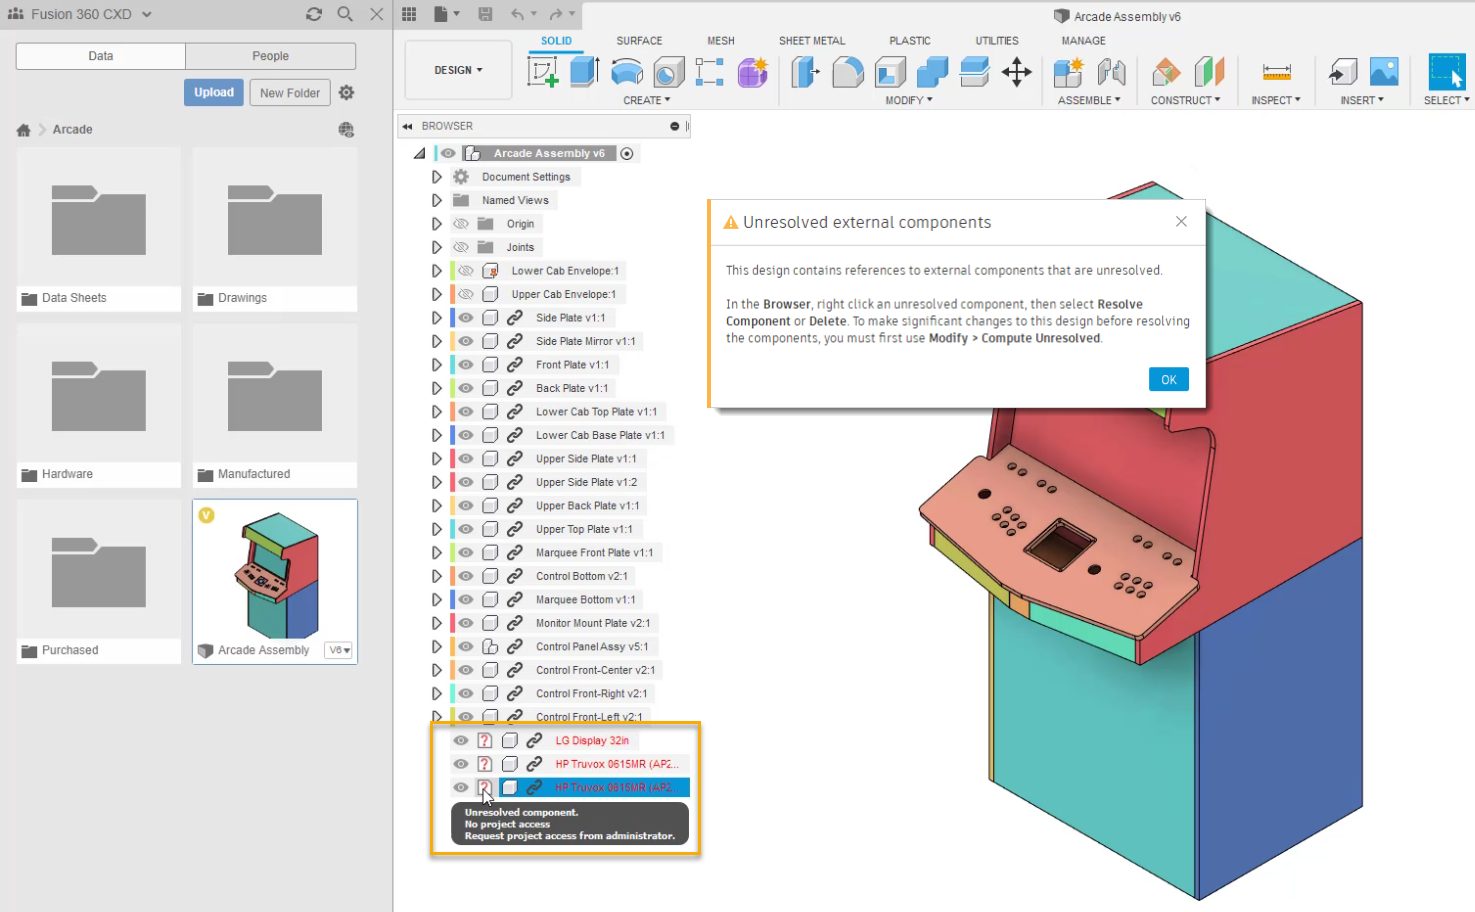Switch to the SHEET METAL tab
Image resolution: width=1475 pixels, height=912 pixels.
[811, 41]
